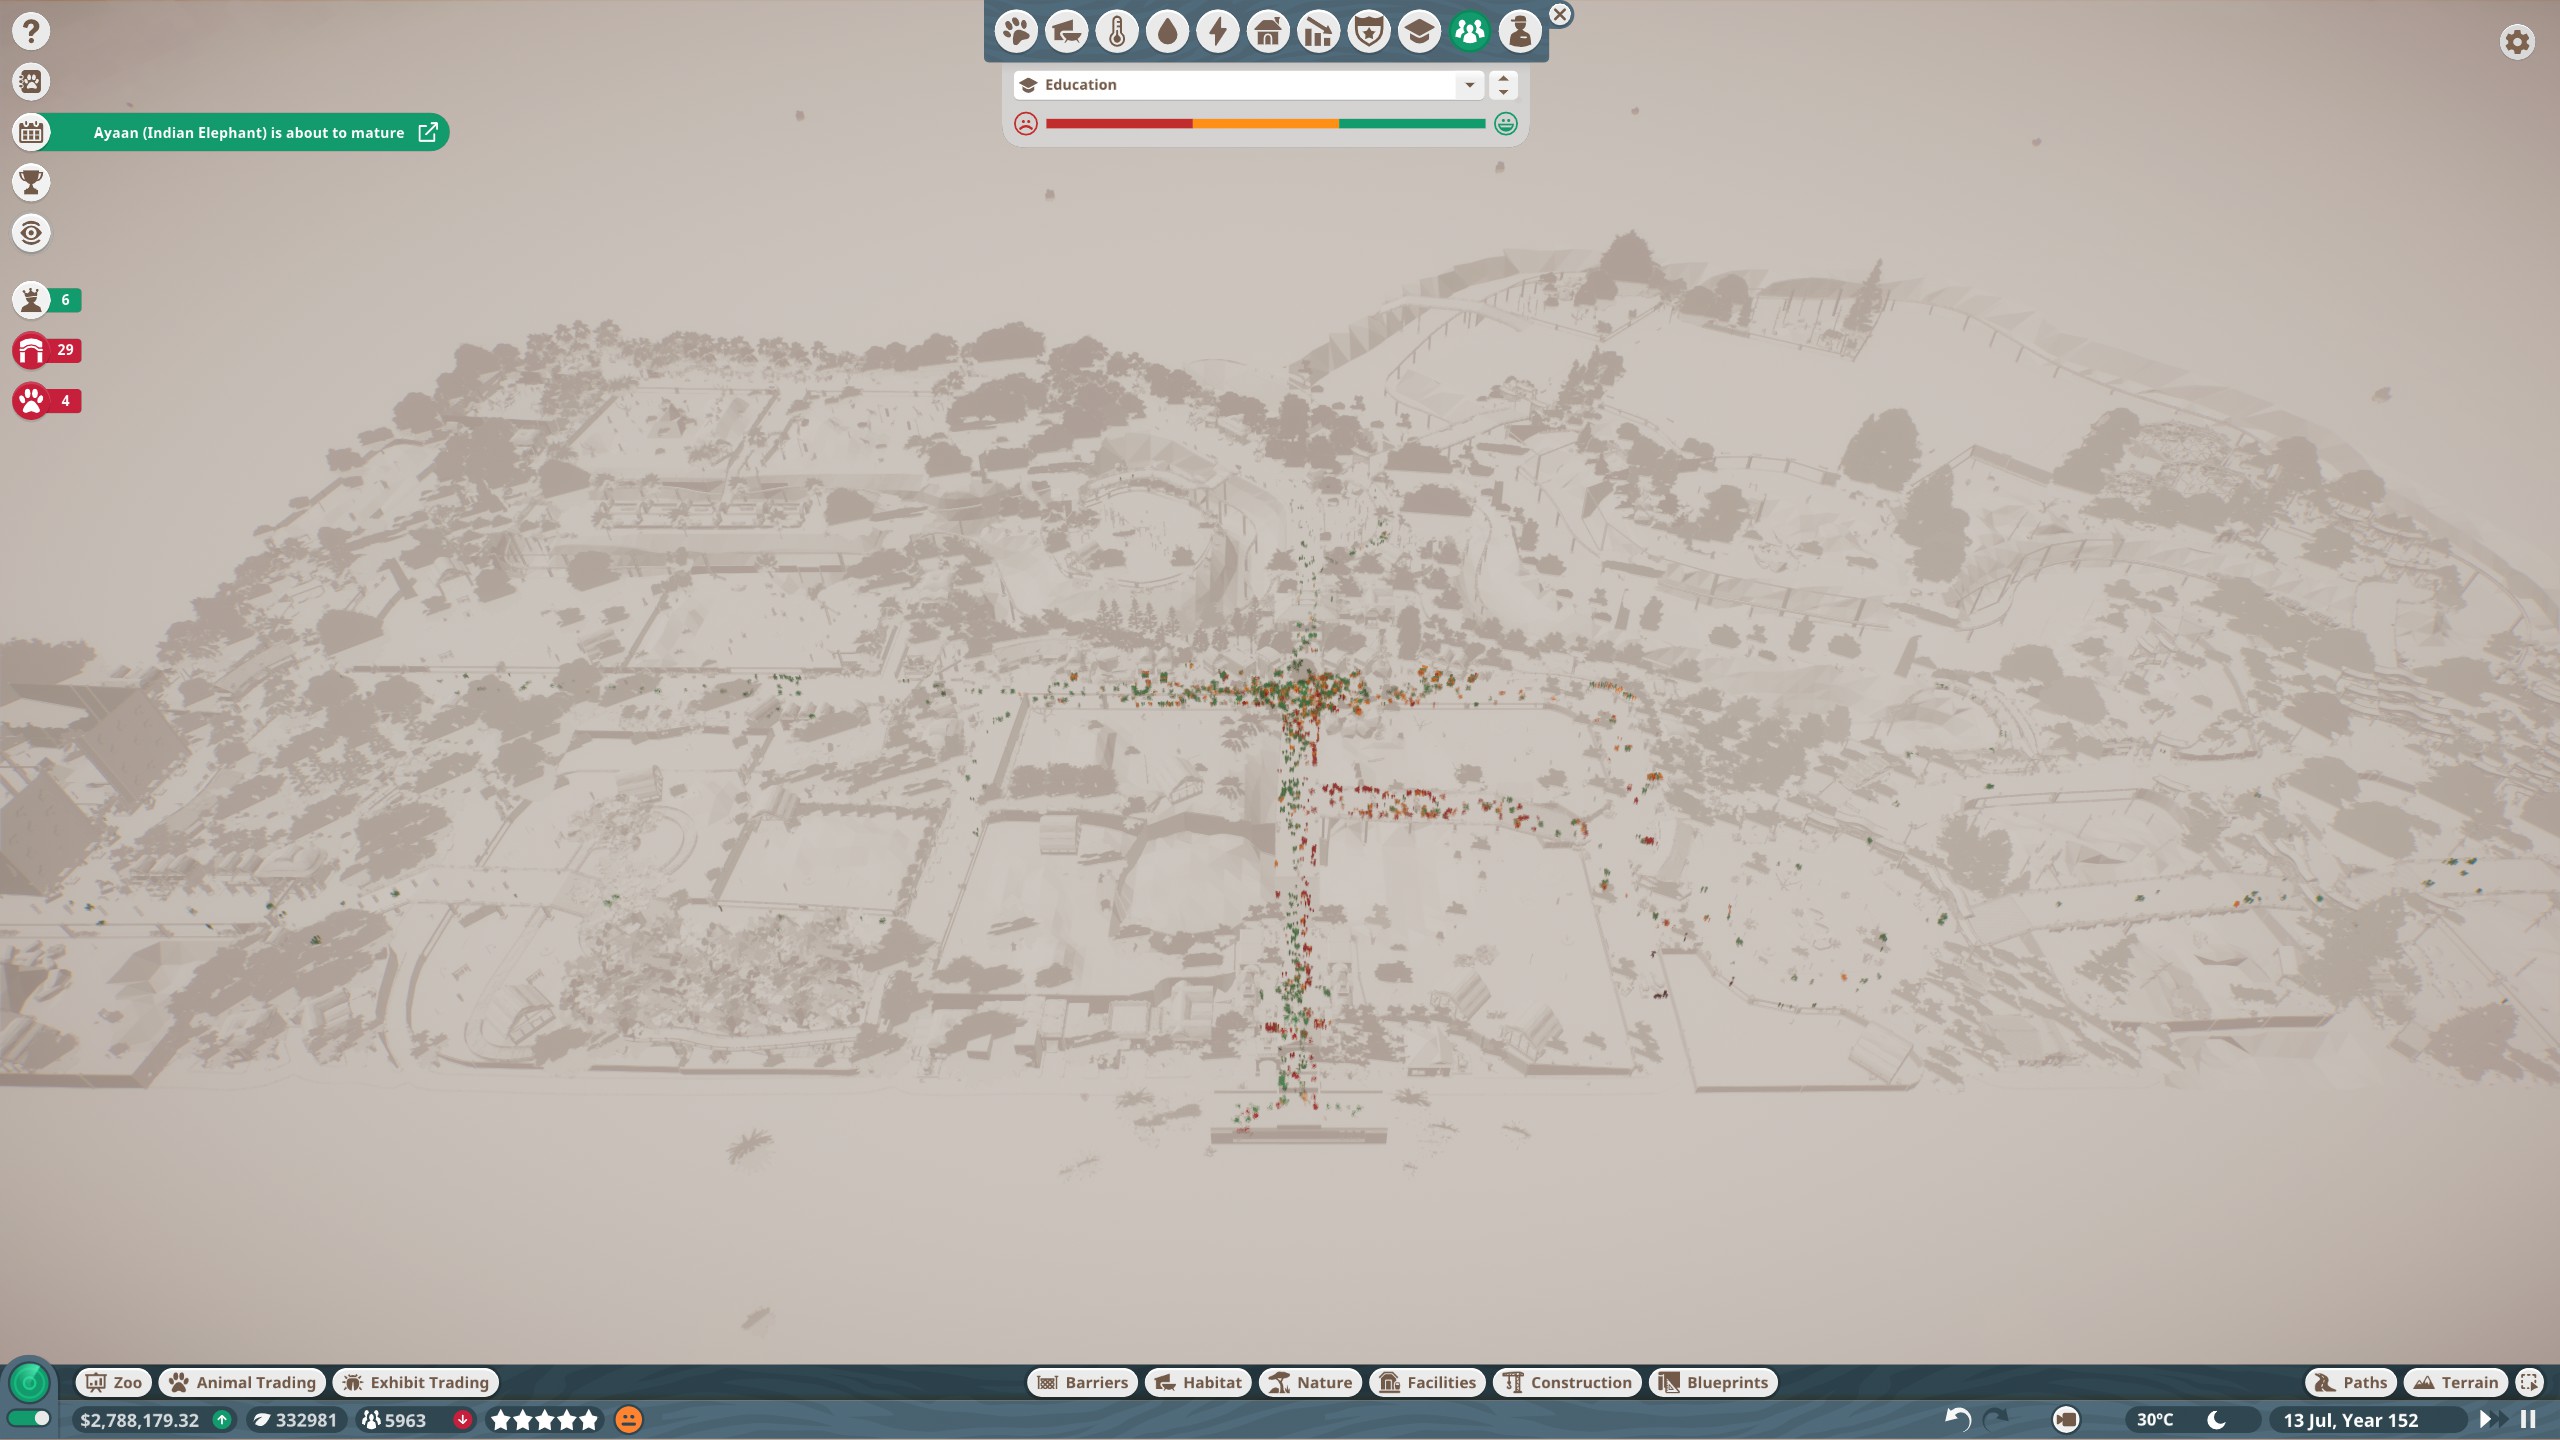Click the sad face legend icon
Screen dimensions: 2560x1440
click(x=1026, y=124)
